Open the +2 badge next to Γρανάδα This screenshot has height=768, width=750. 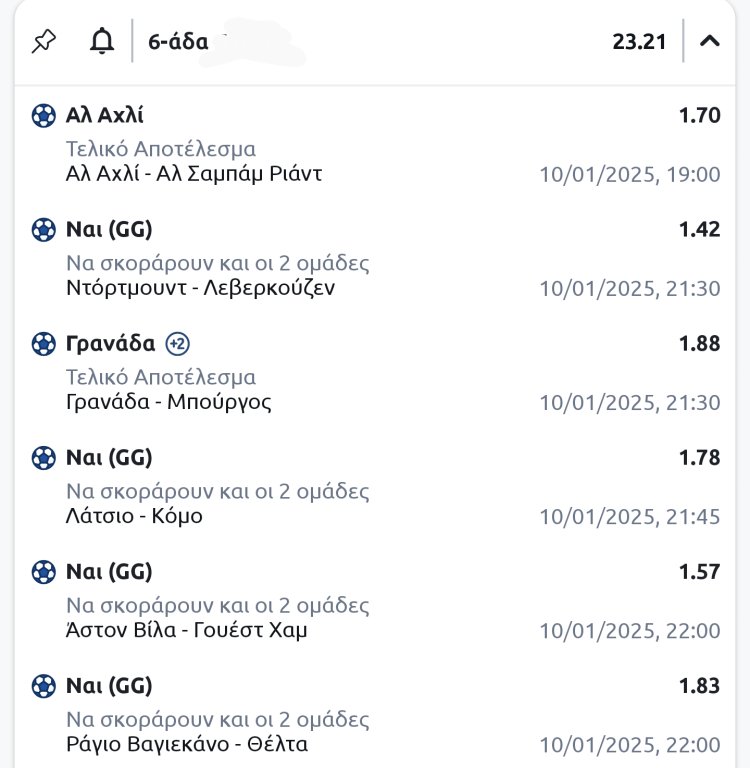click(178, 344)
